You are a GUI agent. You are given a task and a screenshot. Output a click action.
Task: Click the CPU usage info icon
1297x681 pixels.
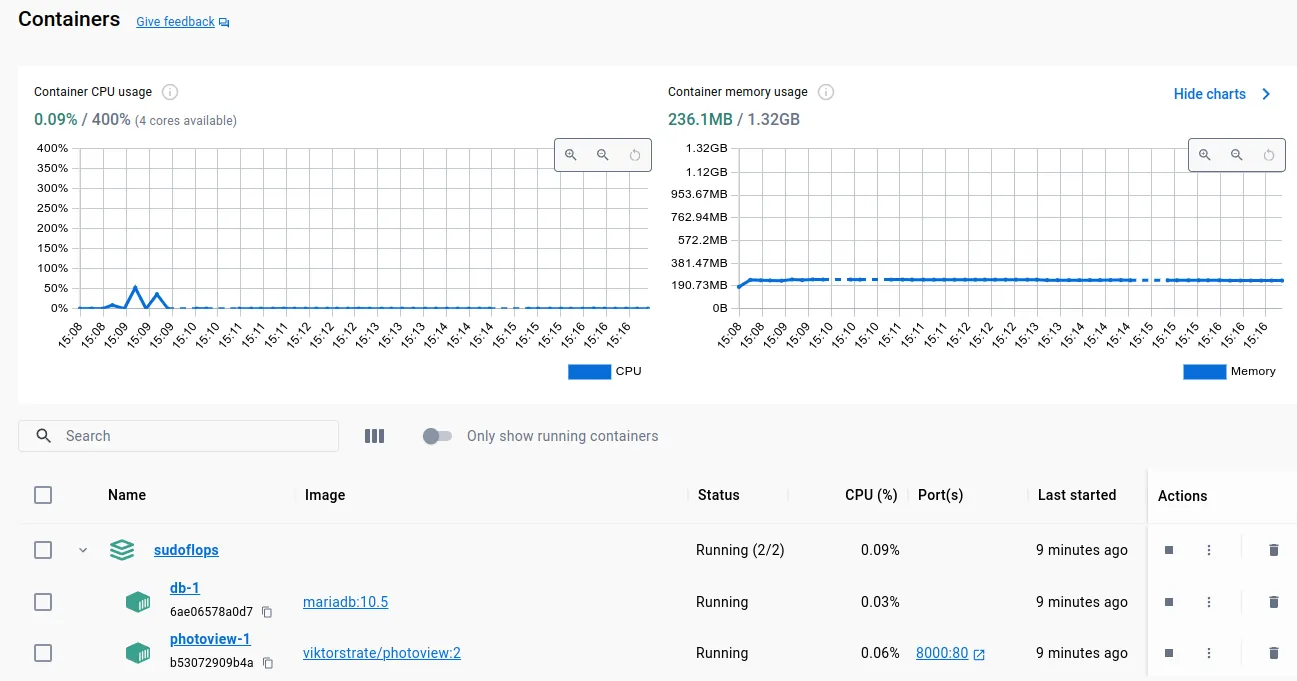[170, 92]
